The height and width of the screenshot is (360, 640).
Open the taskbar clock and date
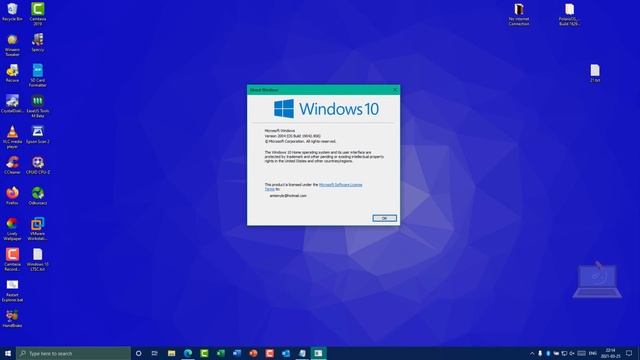[x=610, y=353]
